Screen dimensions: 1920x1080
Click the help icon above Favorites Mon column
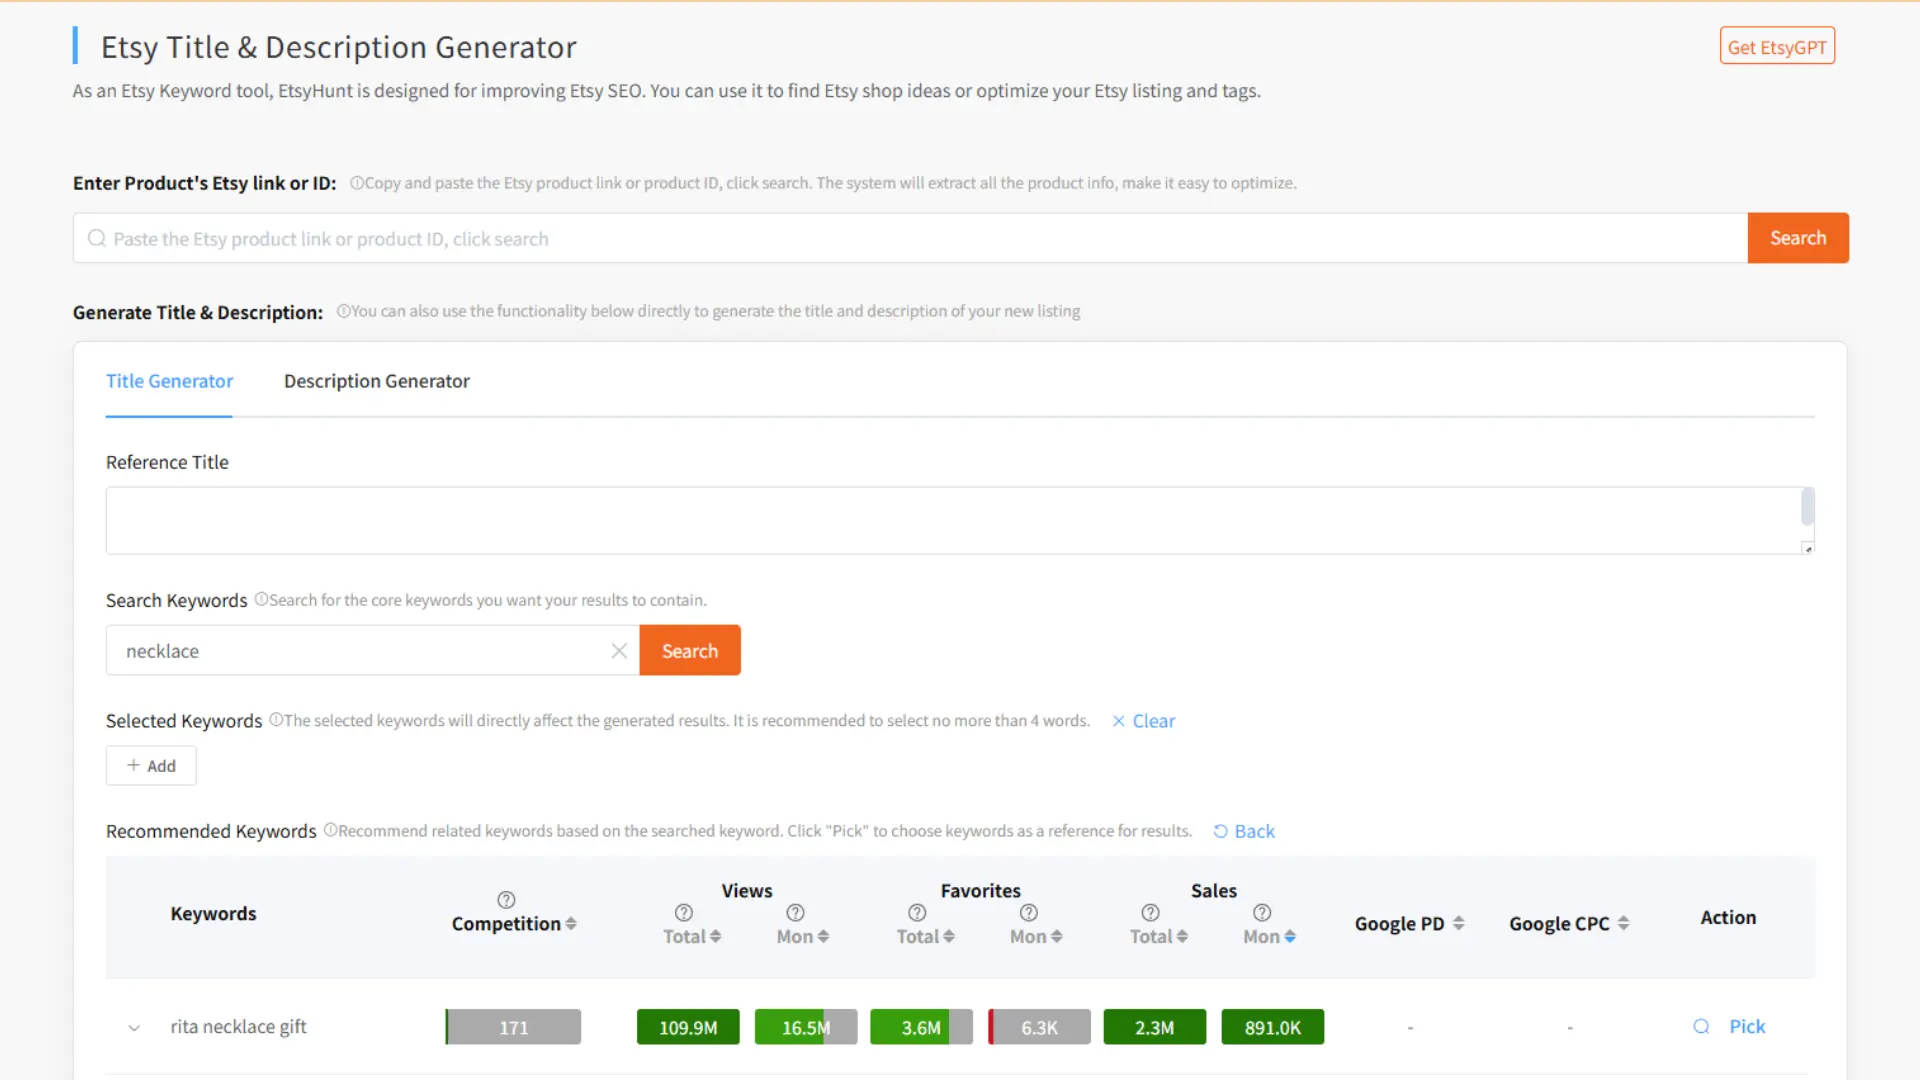pos(1029,913)
